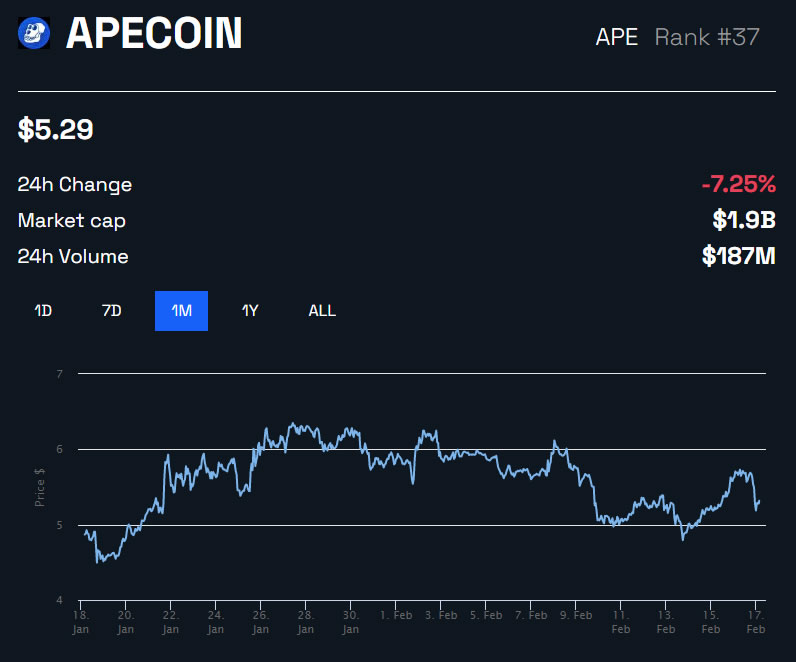796x662 pixels.
Task: Click the $187M volume value
Action: [739, 256]
